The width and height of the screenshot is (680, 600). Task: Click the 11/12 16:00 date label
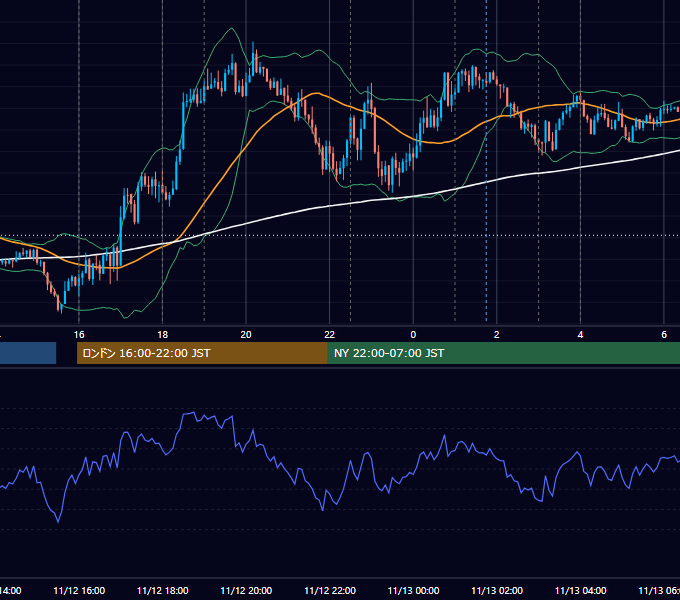(79, 590)
